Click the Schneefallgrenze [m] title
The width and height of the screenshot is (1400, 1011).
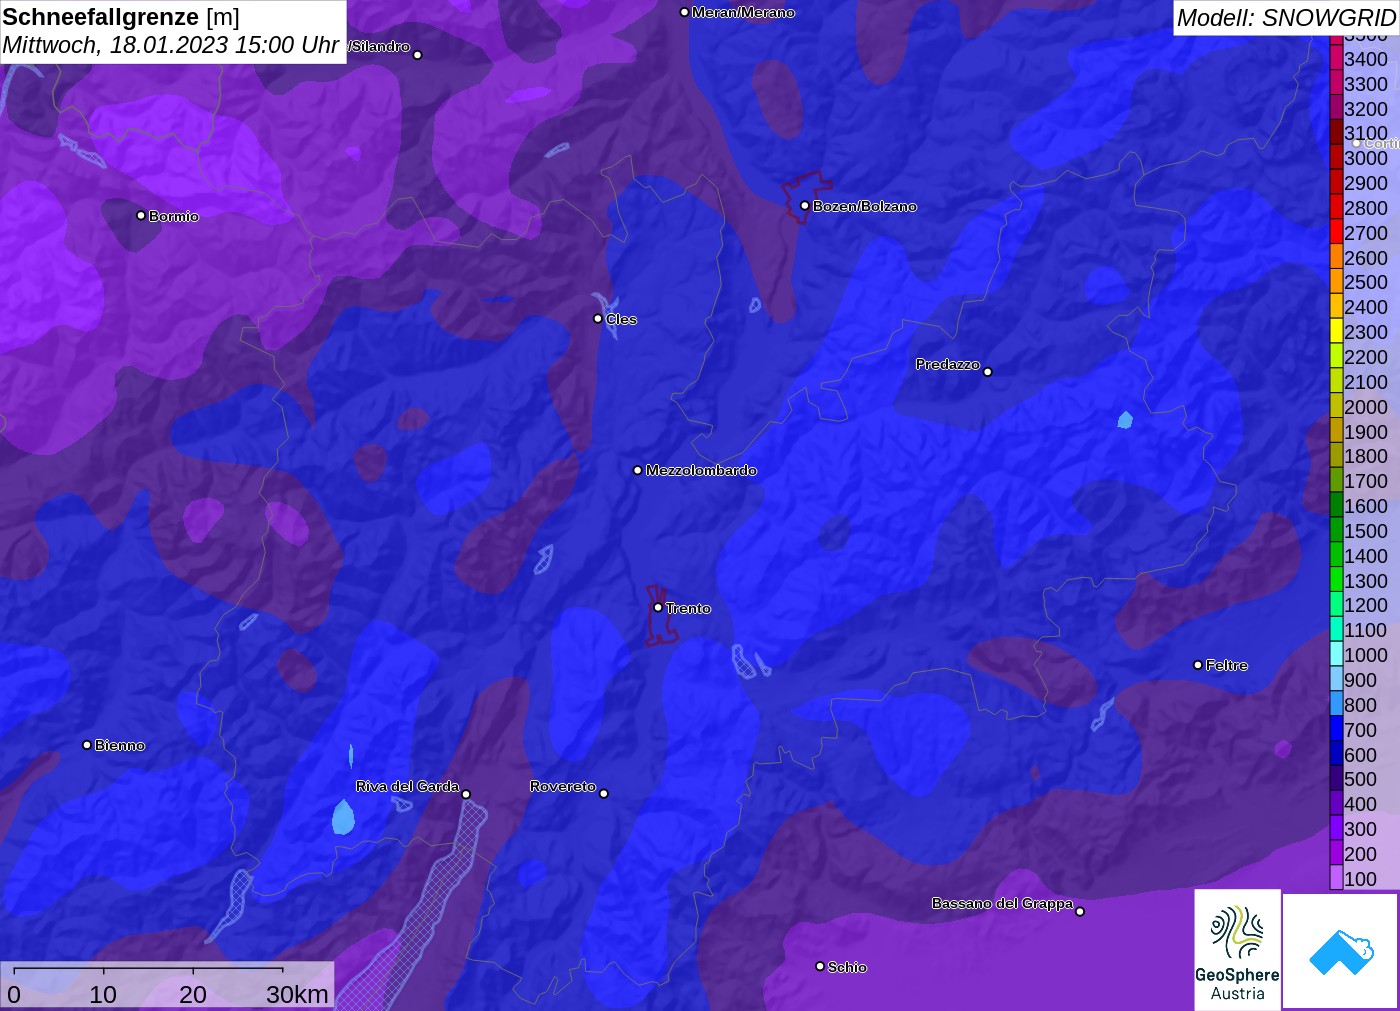[x=121, y=17]
